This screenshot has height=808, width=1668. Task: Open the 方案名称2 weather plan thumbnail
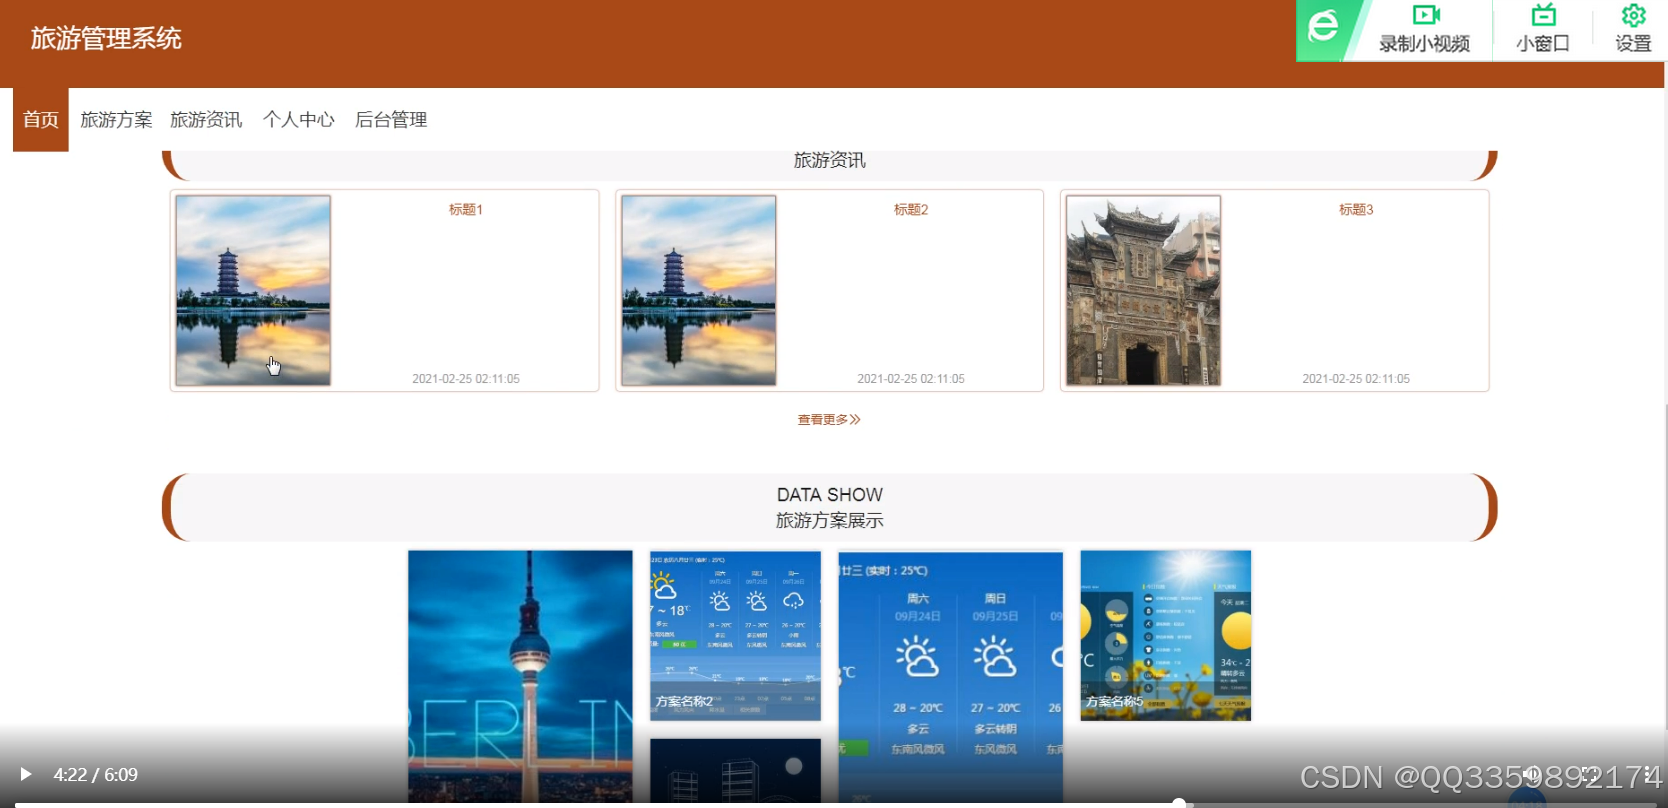tap(735, 635)
